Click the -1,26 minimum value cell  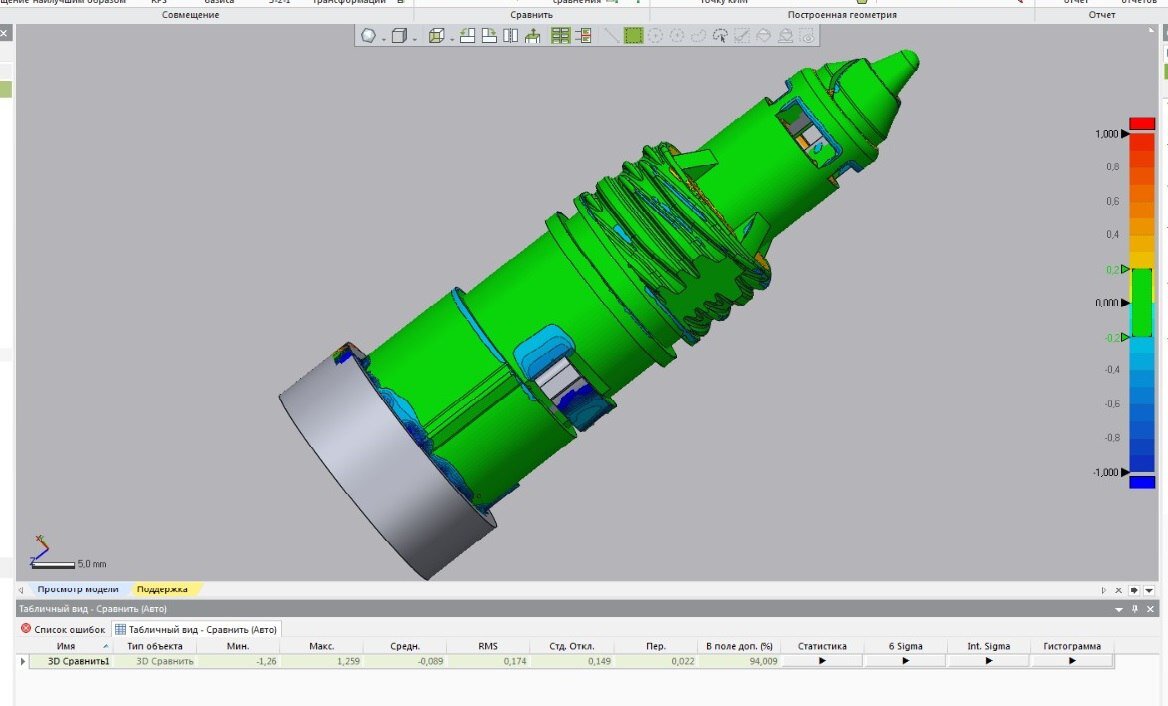pyautogui.click(x=238, y=661)
